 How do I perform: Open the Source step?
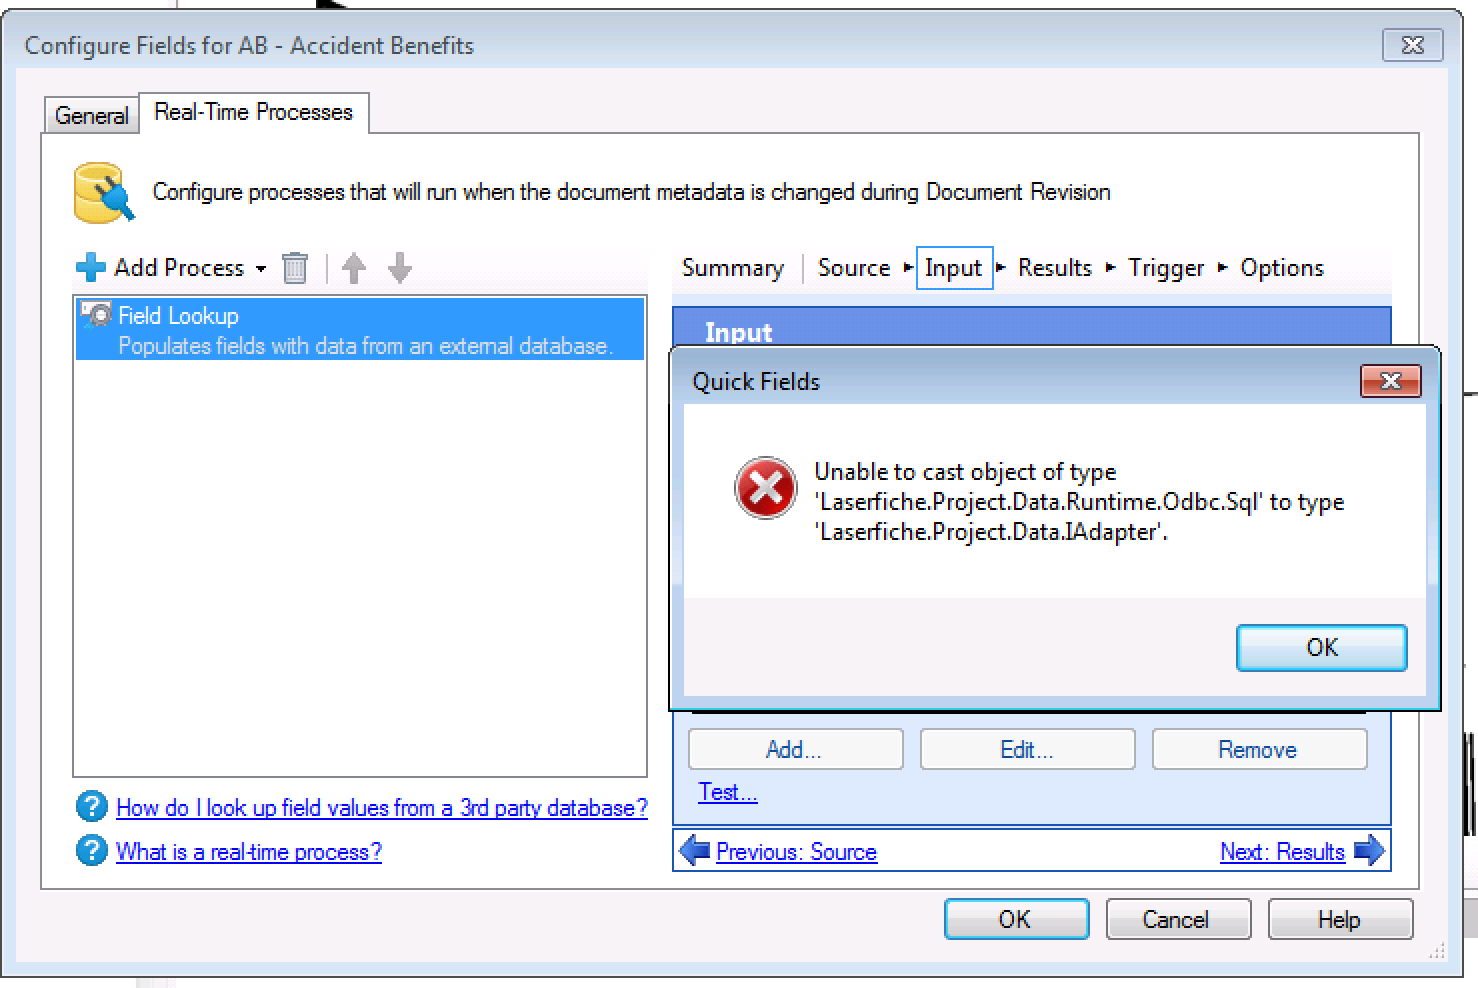pyautogui.click(x=854, y=268)
